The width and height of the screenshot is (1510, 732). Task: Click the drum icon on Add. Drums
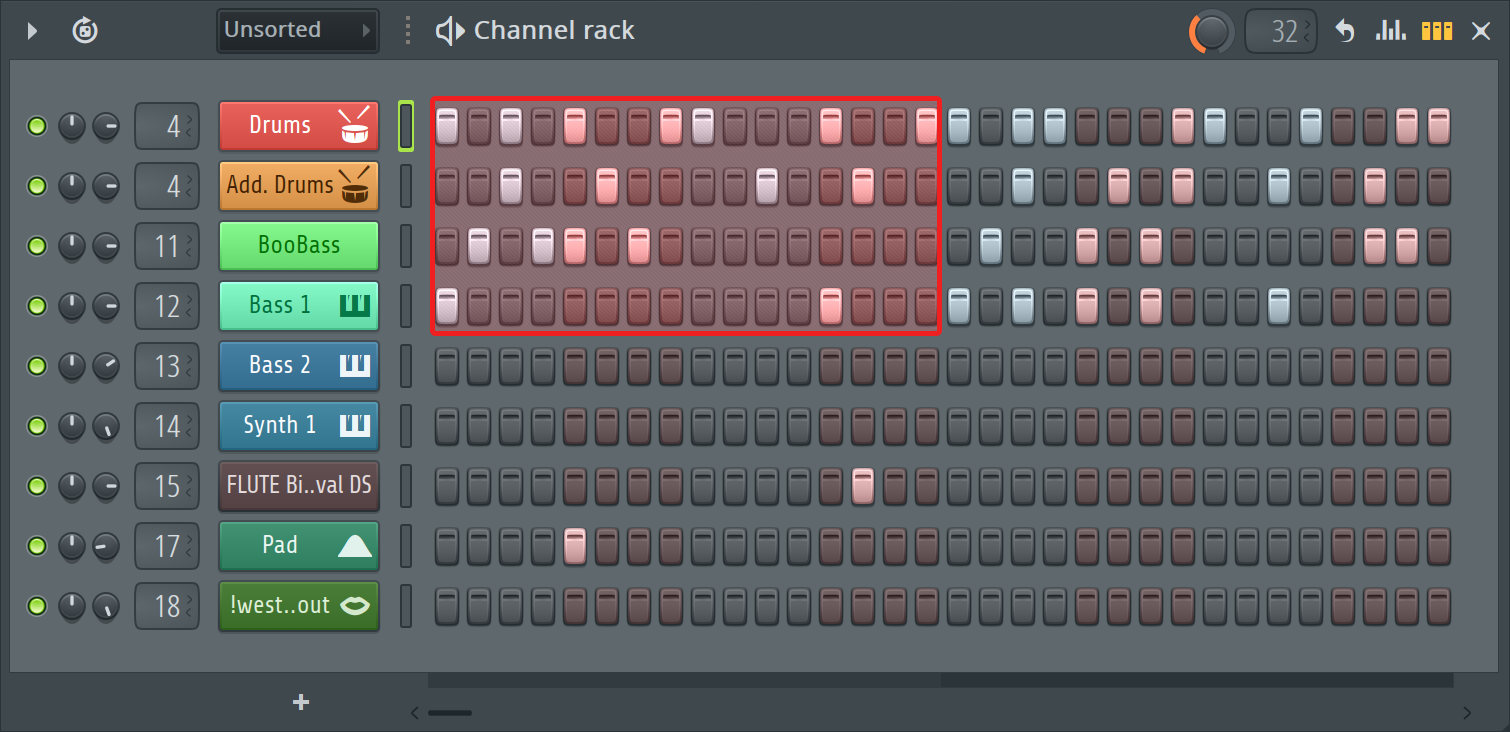355,186
